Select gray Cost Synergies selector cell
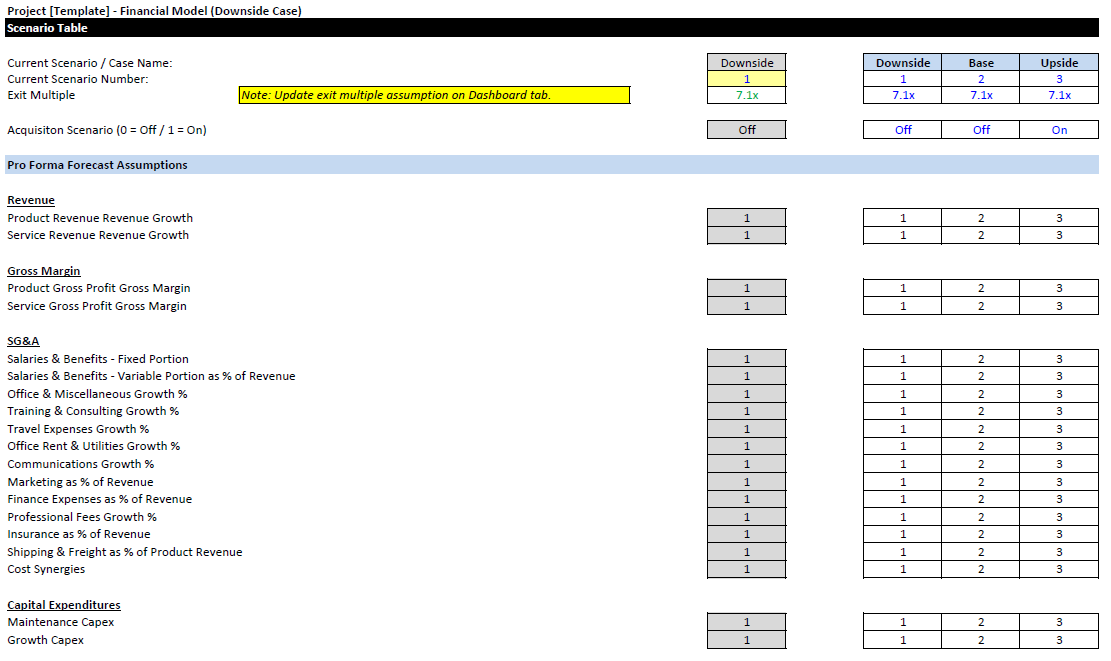This screenshot has height=661, width=1111. pos(746,569)
